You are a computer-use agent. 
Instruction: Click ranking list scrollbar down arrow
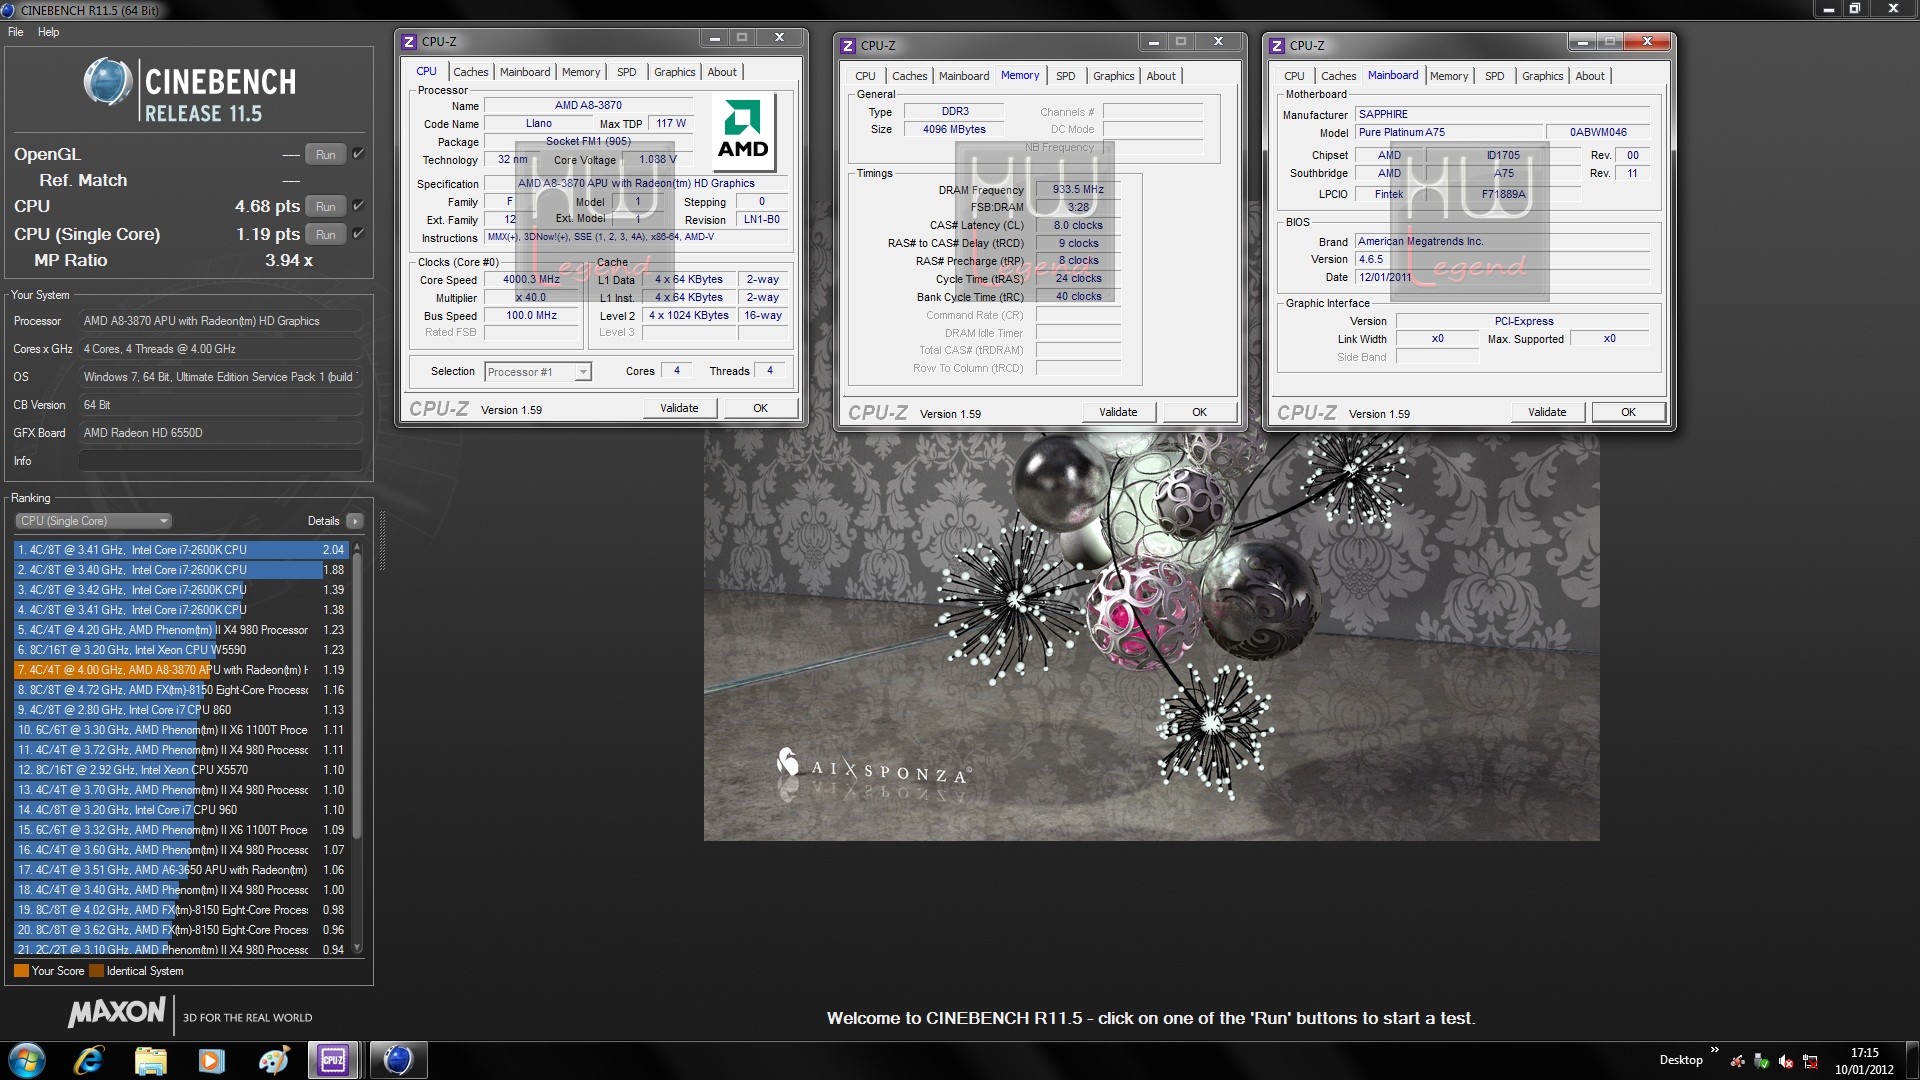click(358, 947)
